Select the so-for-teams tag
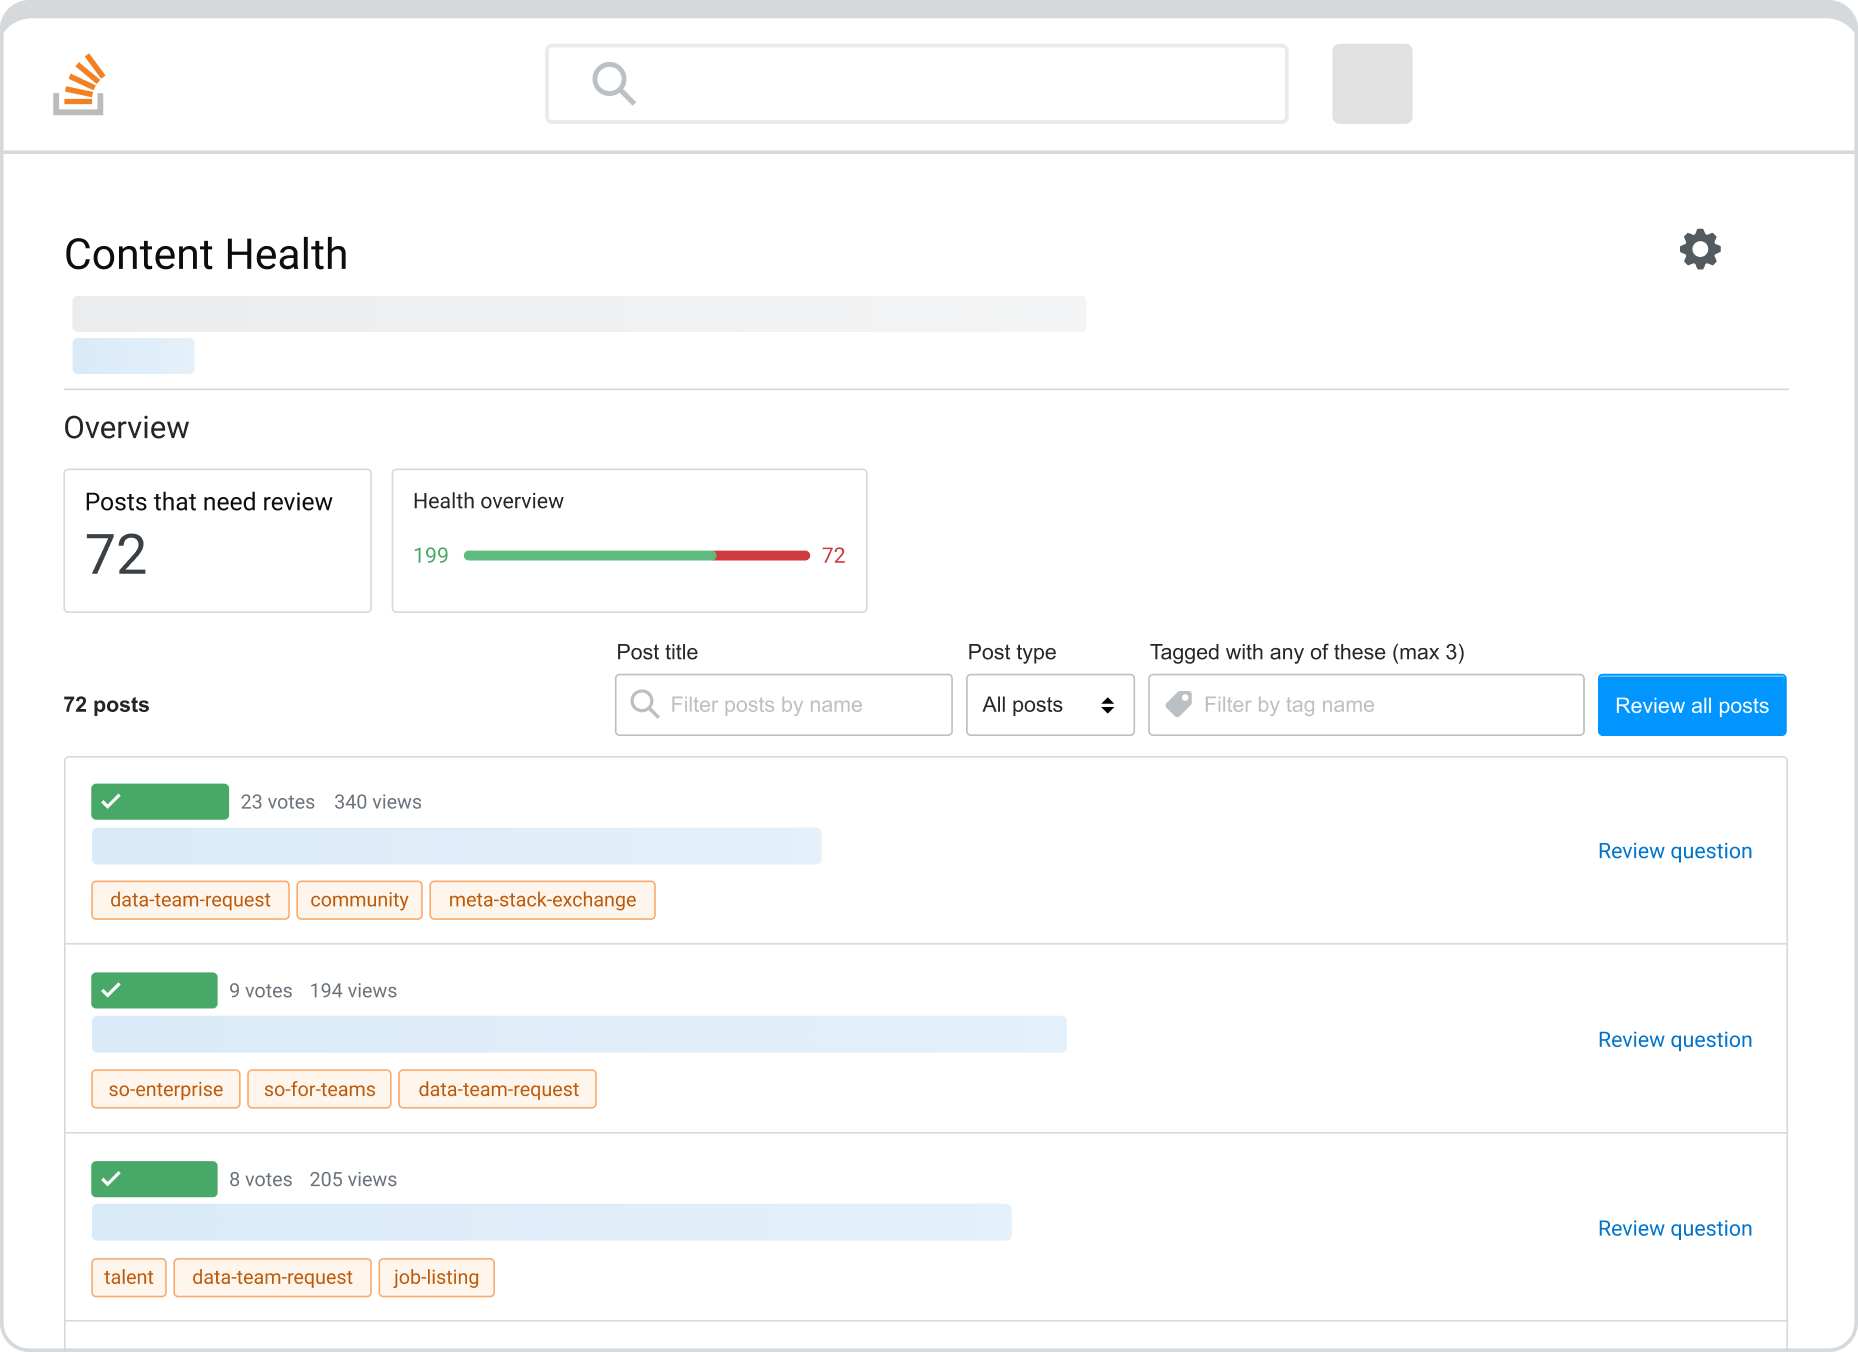Image resolution: width=1858 pixels, height=1352 pixels. click(x=320, y=1089)
